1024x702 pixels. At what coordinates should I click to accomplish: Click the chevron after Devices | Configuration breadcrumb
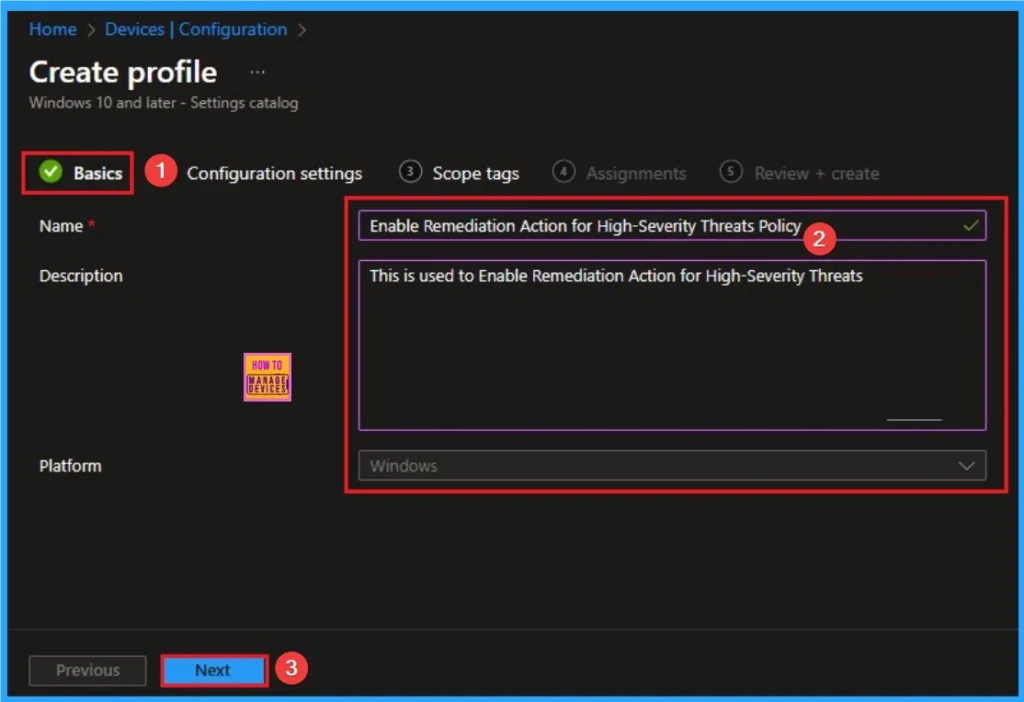pyautogui.click(x=300, y=30)
